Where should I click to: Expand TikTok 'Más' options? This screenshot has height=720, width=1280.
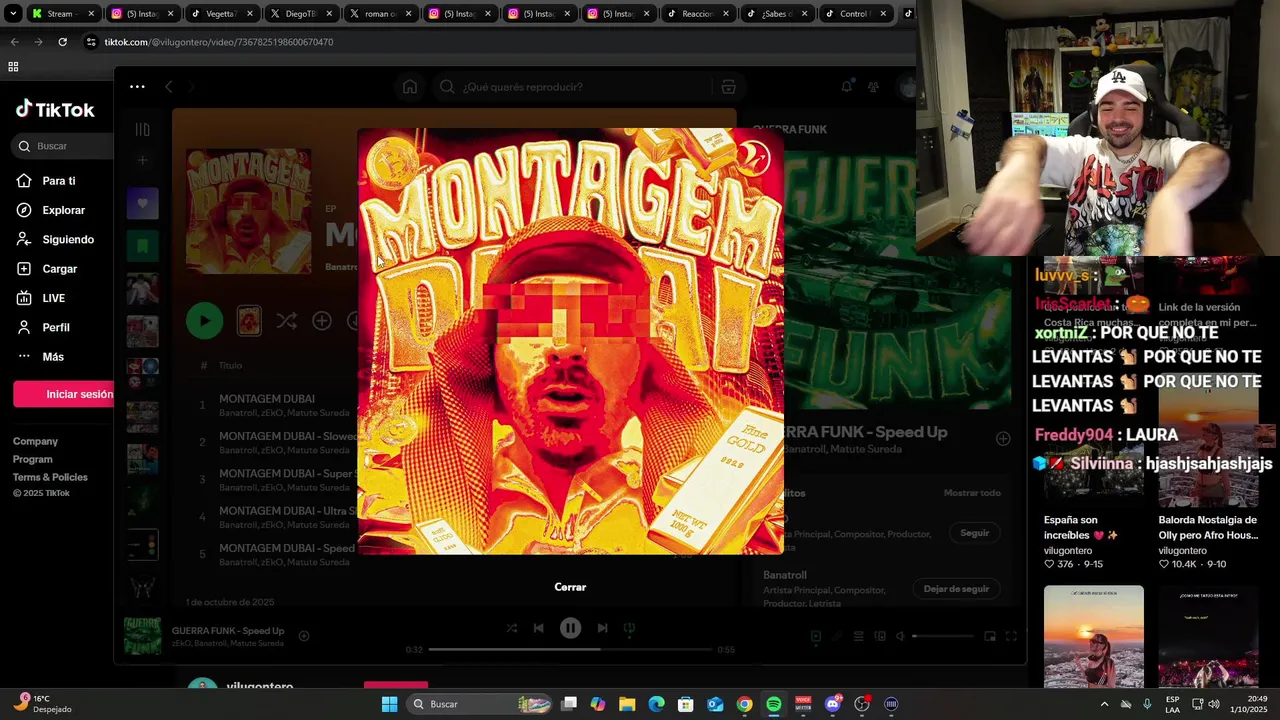(x=53, y=357)
